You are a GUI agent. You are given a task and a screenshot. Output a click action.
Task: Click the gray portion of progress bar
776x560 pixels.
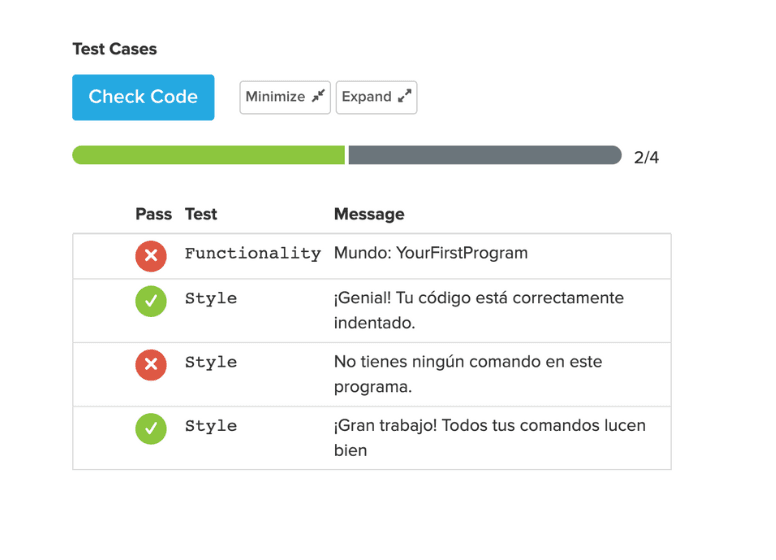click(484, 155)
